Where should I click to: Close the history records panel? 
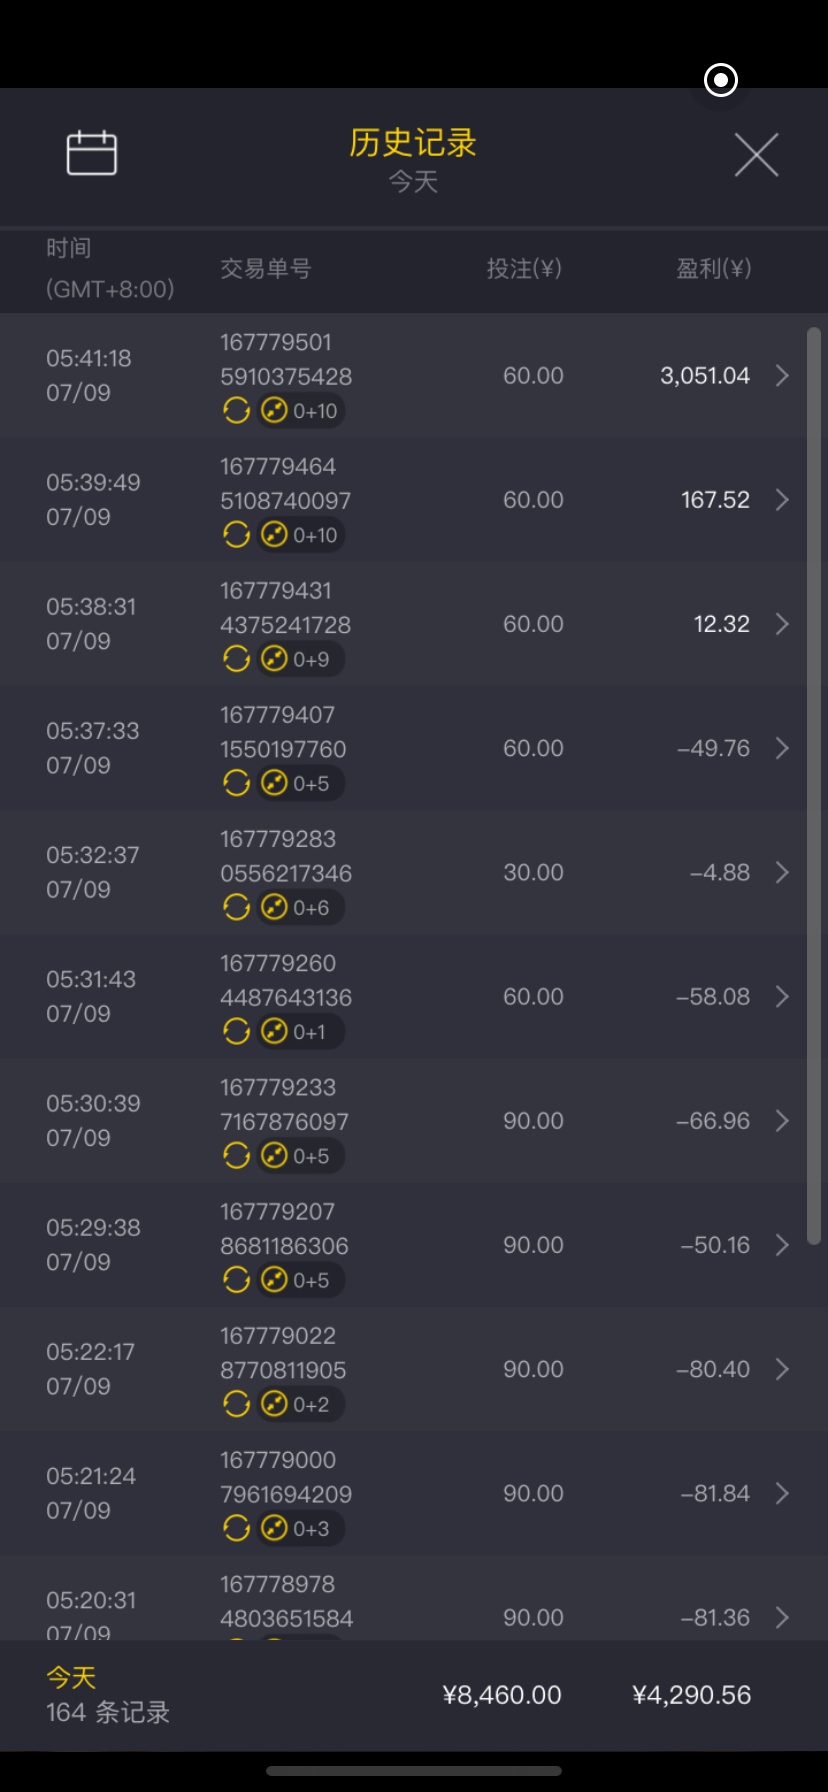(756, 155)
